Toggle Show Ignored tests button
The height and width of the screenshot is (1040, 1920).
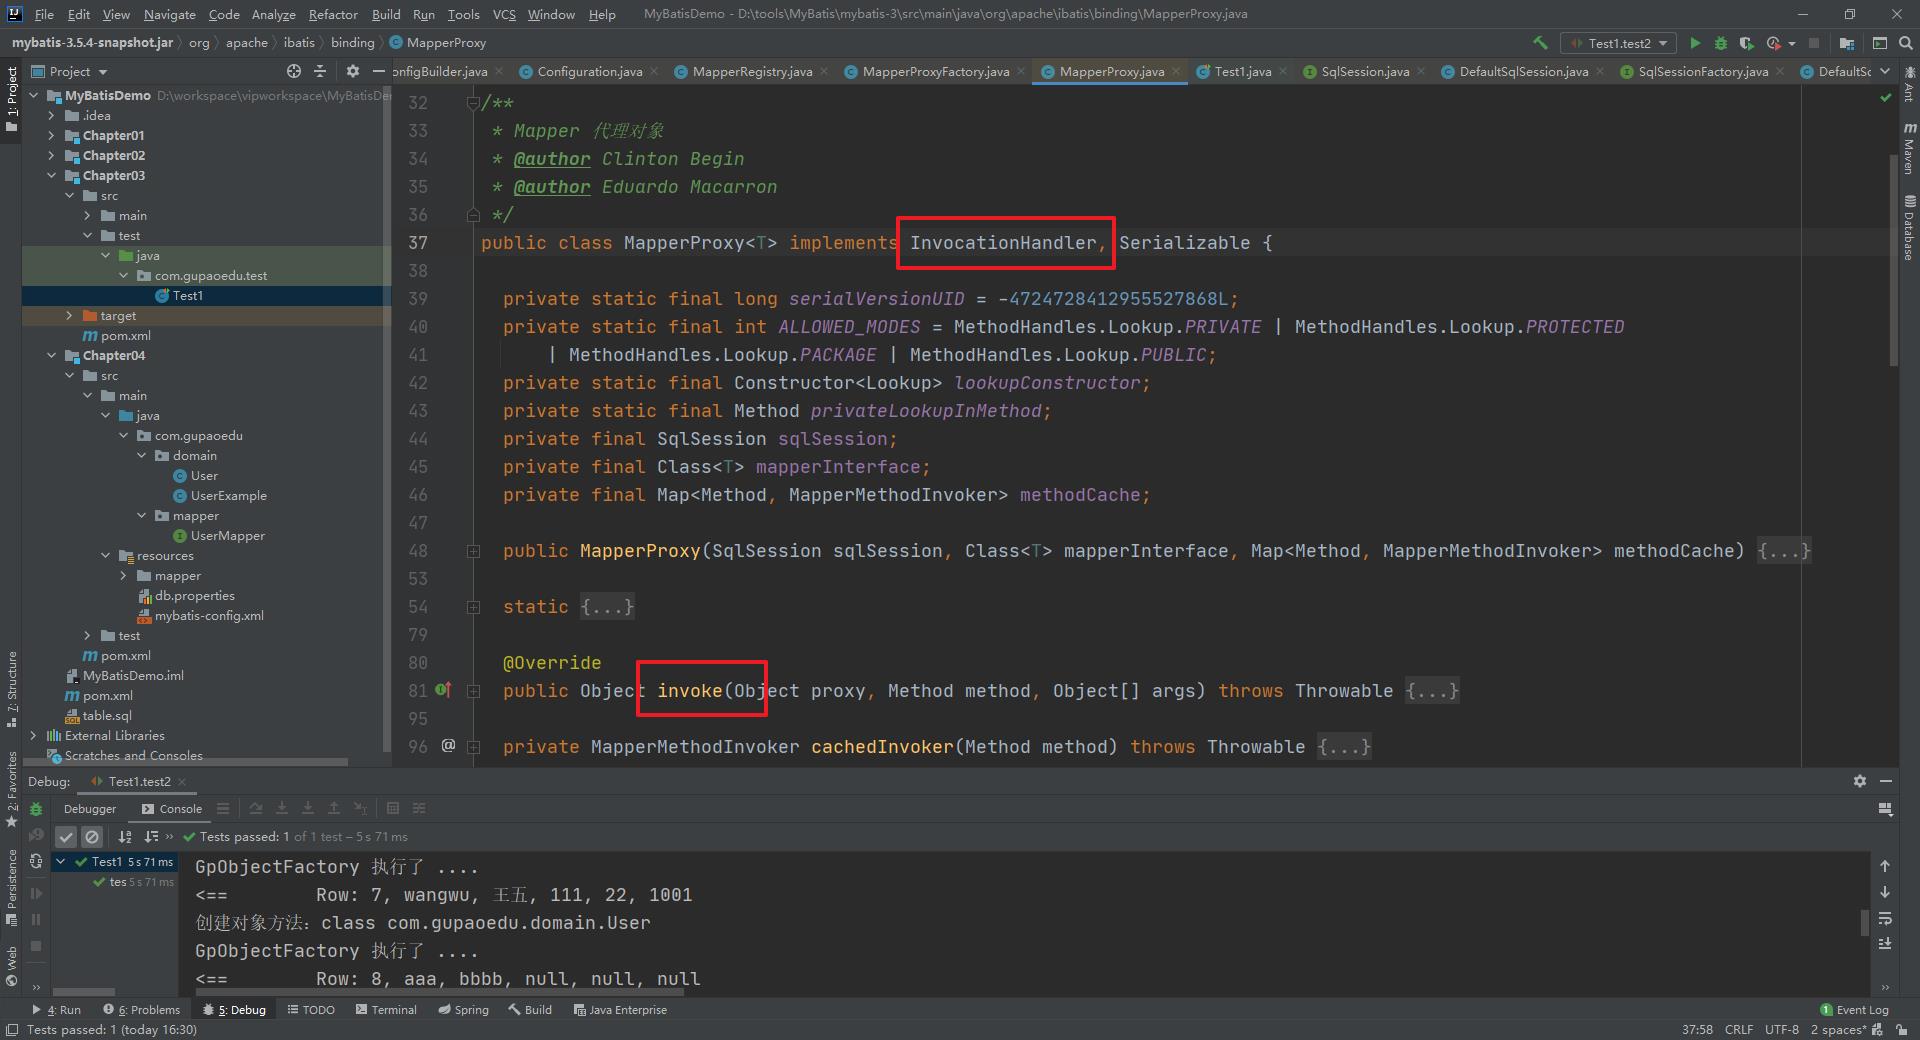pyautogui.click(x=92, y=837)
